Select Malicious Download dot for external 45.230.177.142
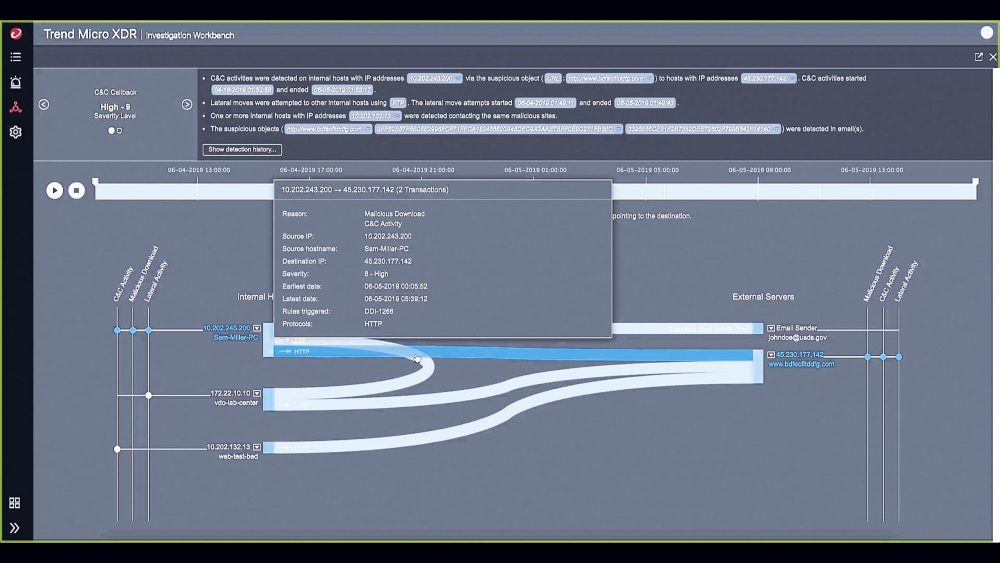 [867, 357]
